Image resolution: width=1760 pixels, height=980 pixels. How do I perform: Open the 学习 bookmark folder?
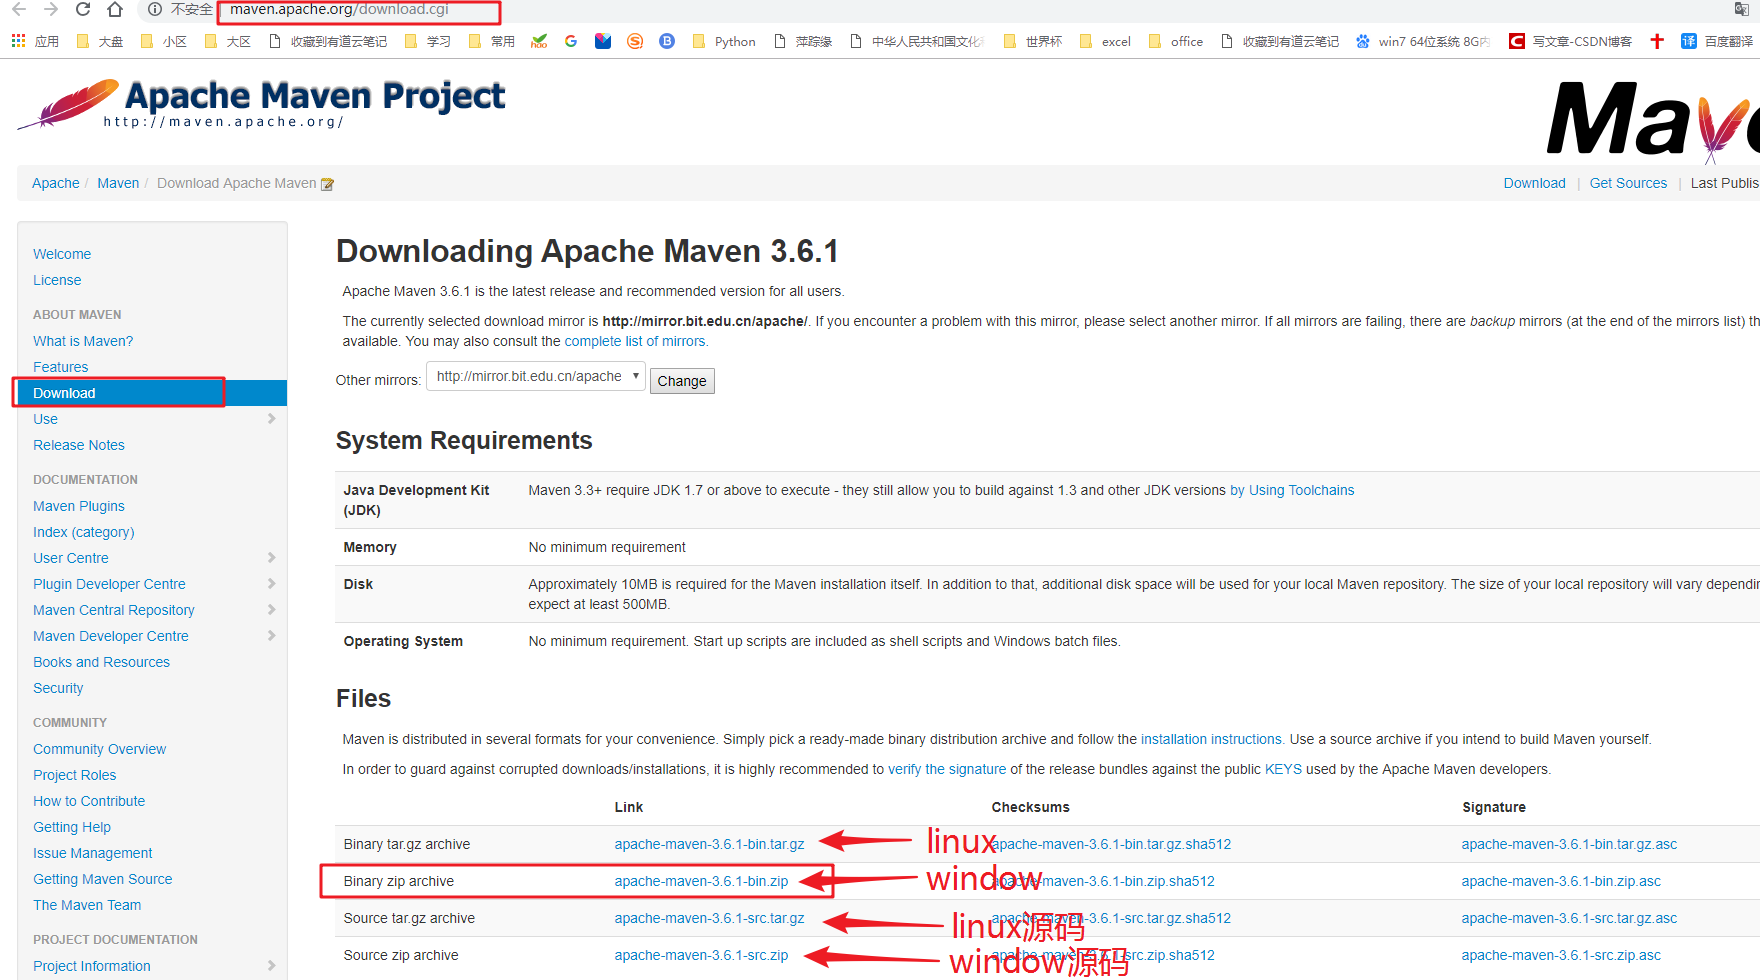(x=428, y=41)
